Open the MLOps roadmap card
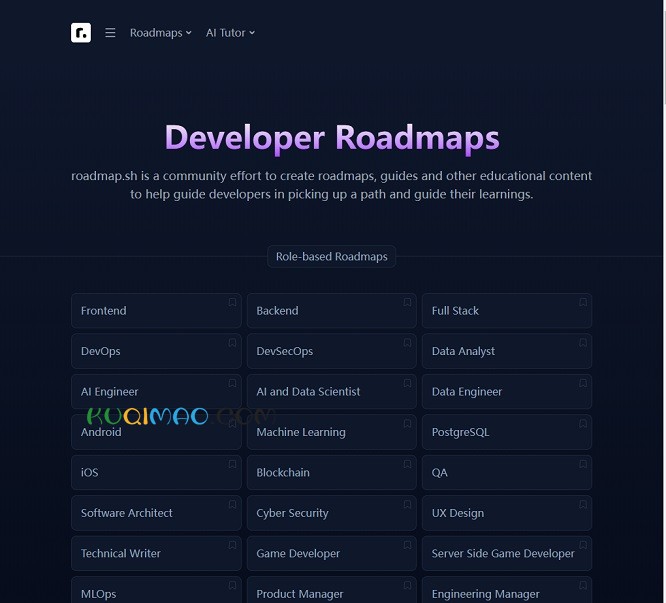This screenshot has width=666, height=603. pos(156,590)
